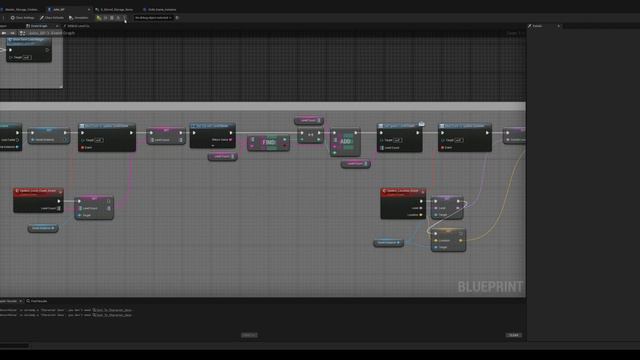640x360 pixels.
Task: Click the Simulation toolbar button
Action: click(x=78, y=18)
